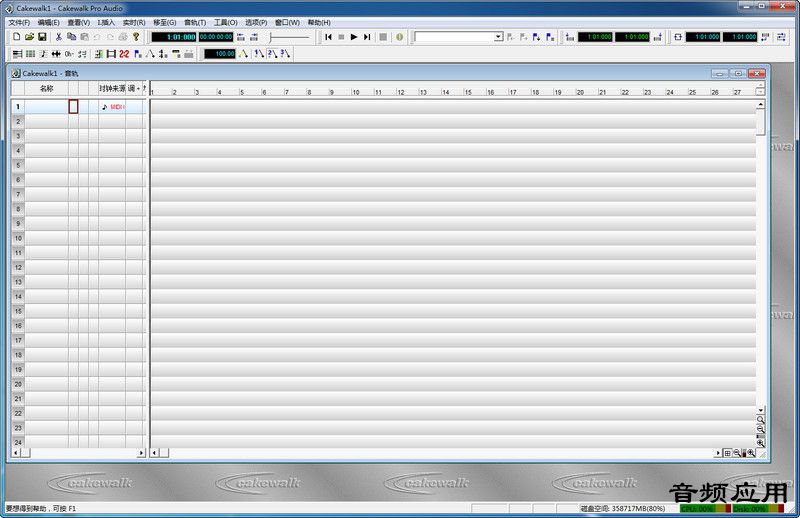
Task: Click the New file icon
Action: [x=16, y=37]
